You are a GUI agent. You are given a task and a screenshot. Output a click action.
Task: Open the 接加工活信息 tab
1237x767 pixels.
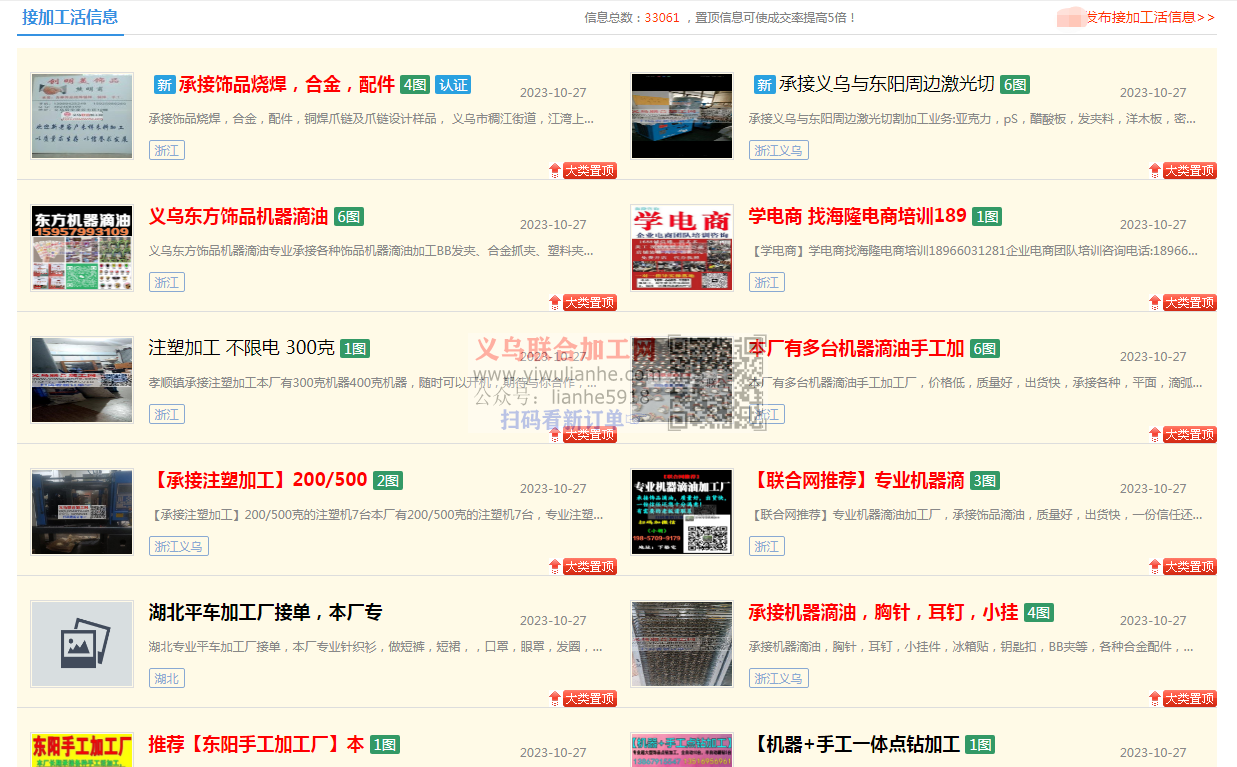pyautogui.click(x=70, y=17)
